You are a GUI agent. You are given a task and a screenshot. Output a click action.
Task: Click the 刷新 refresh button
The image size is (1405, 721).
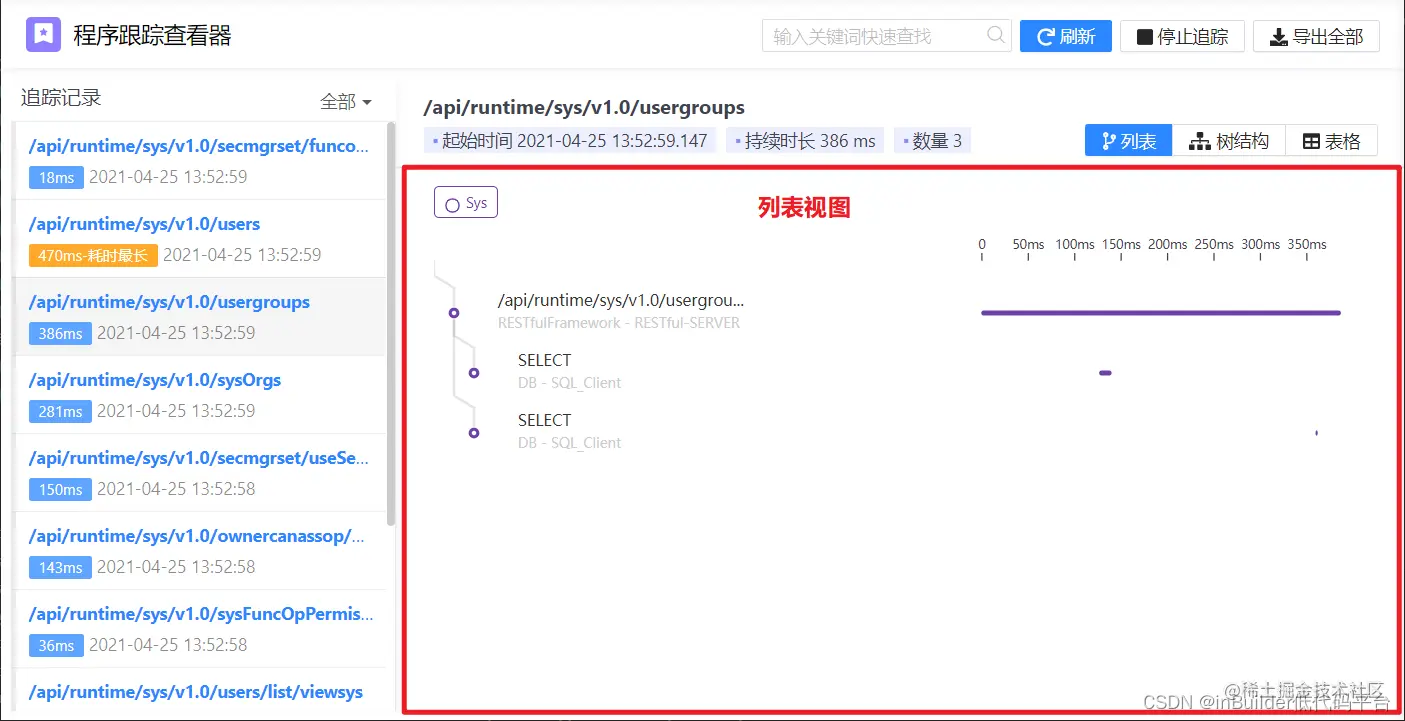click(1066, 36)
